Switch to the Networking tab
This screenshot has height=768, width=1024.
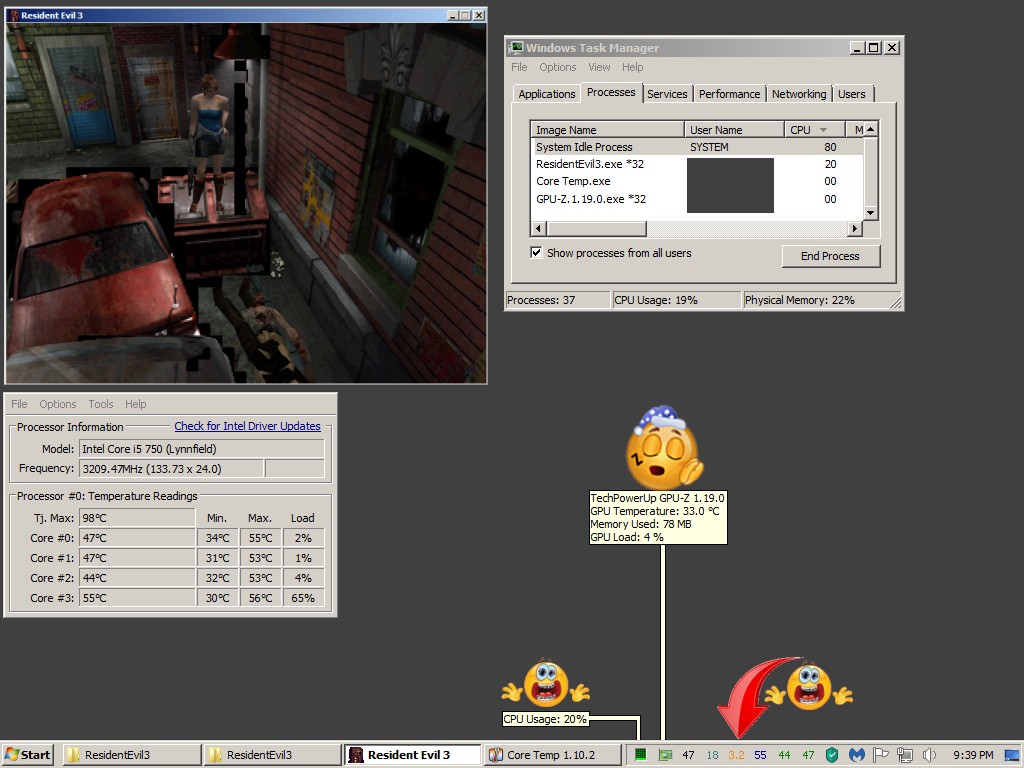click(799, 94)
